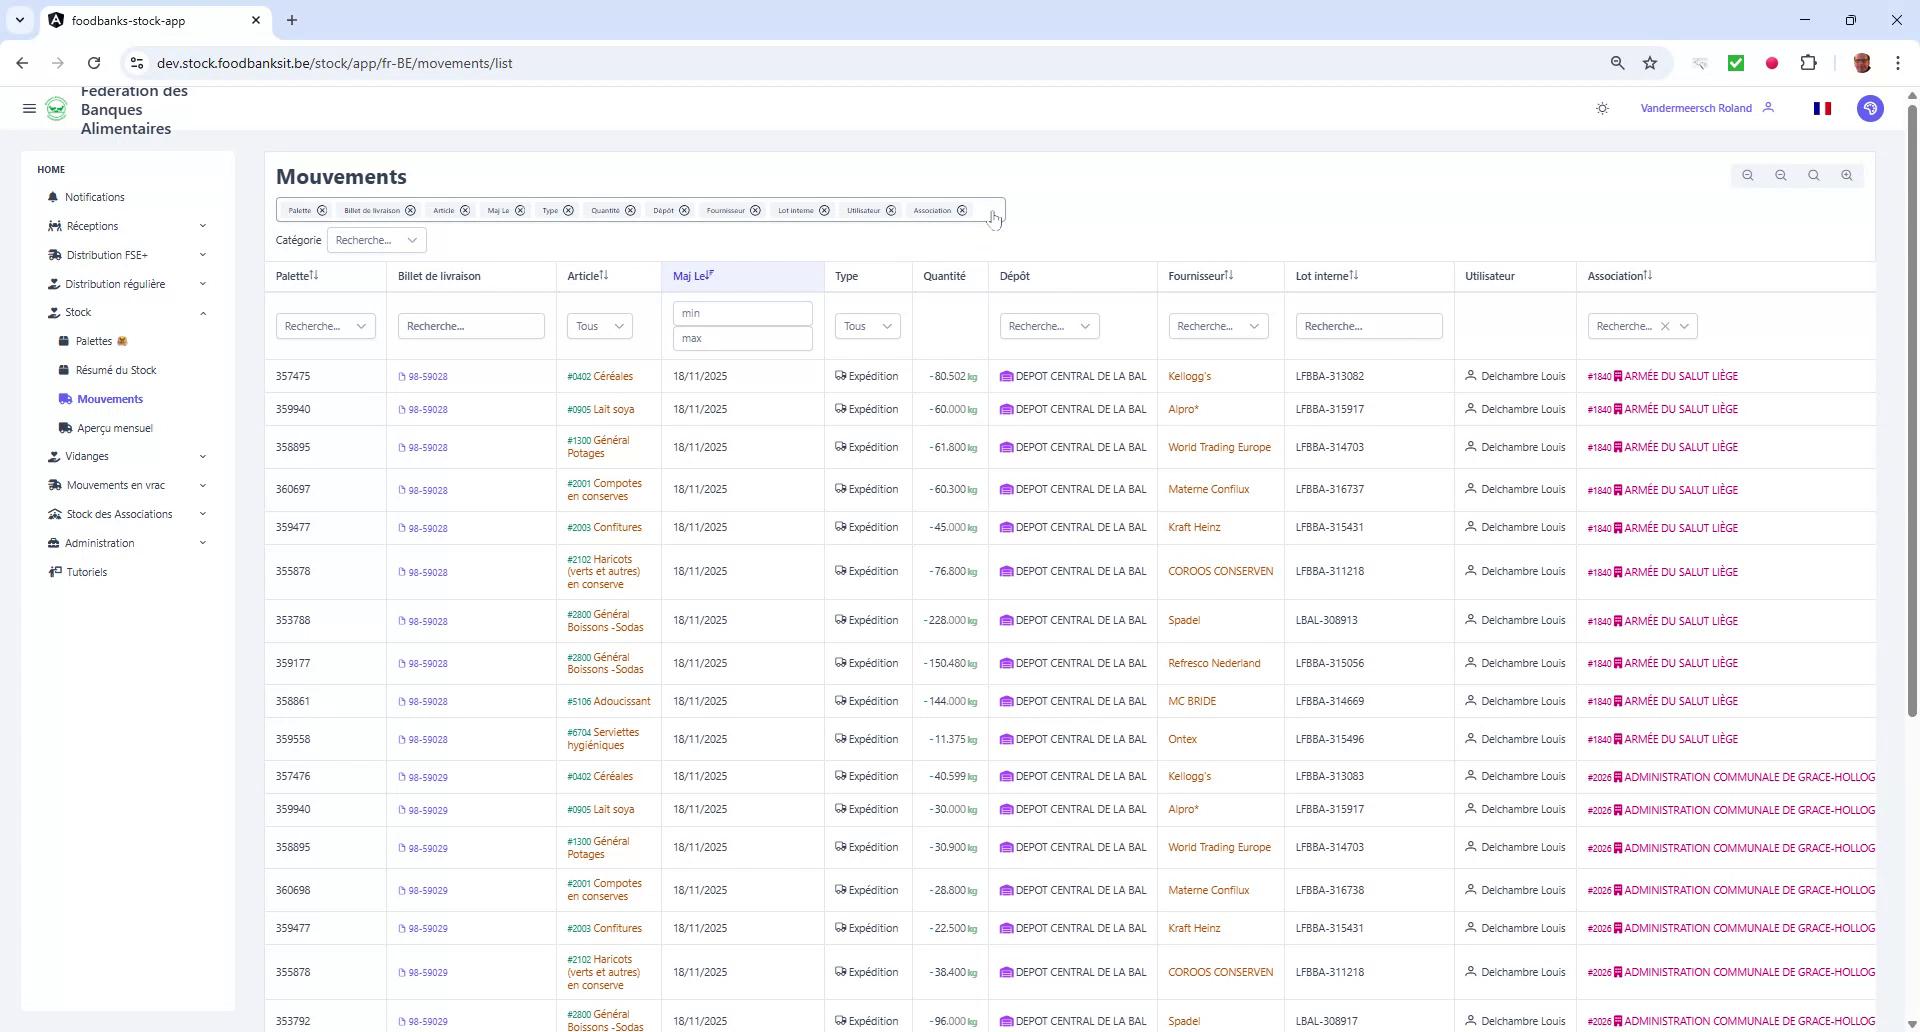This screenshot has height=1032, width=1920.
Task: Toggle light/dark mode with the sun icon
Action: click(x=1601, y=108)
